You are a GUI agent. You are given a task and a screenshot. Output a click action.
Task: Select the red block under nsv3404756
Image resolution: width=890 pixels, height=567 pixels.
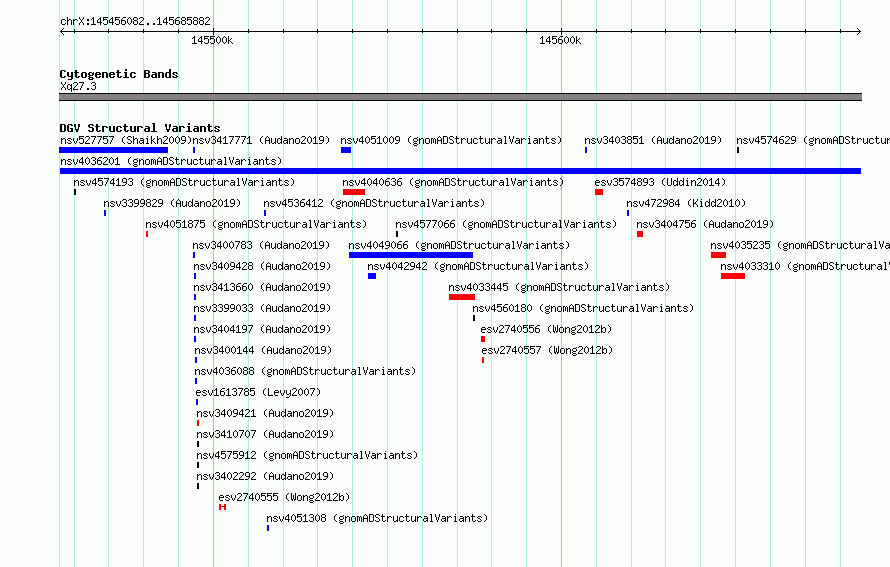[640, 234]
